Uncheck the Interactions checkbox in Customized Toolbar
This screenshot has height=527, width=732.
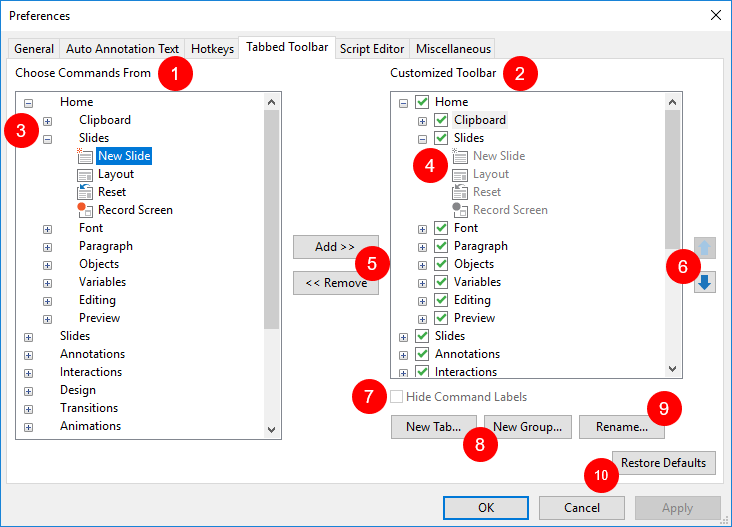point(422,372)
